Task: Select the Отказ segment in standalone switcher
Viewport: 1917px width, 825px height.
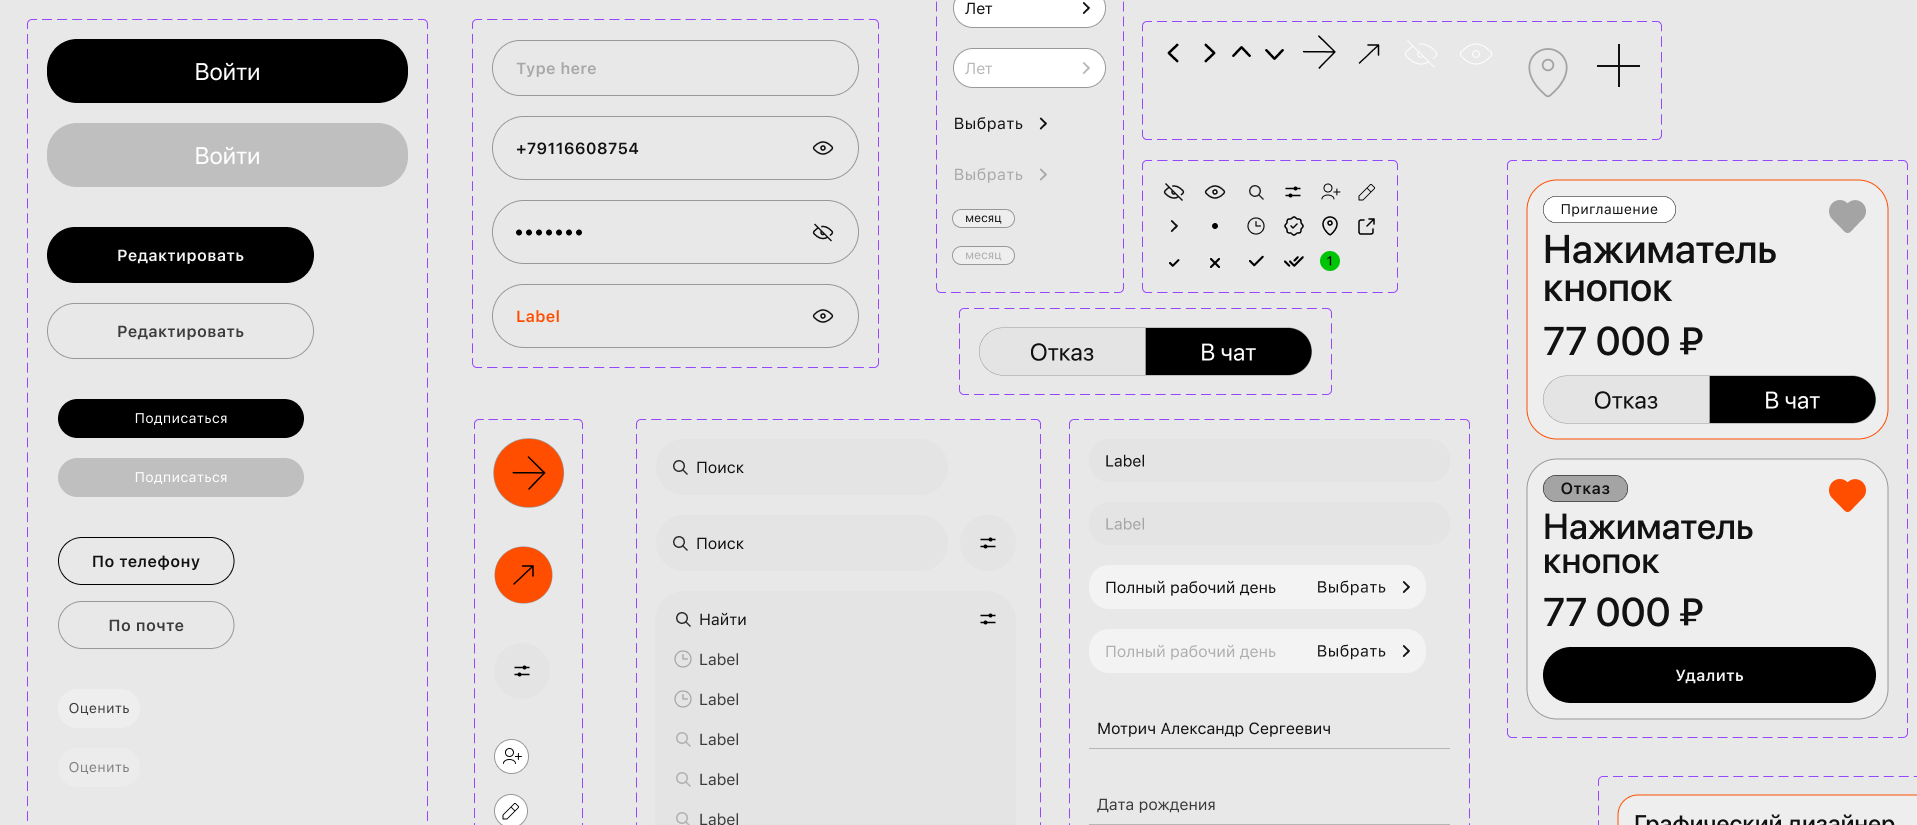Action: click(1062, 352)
